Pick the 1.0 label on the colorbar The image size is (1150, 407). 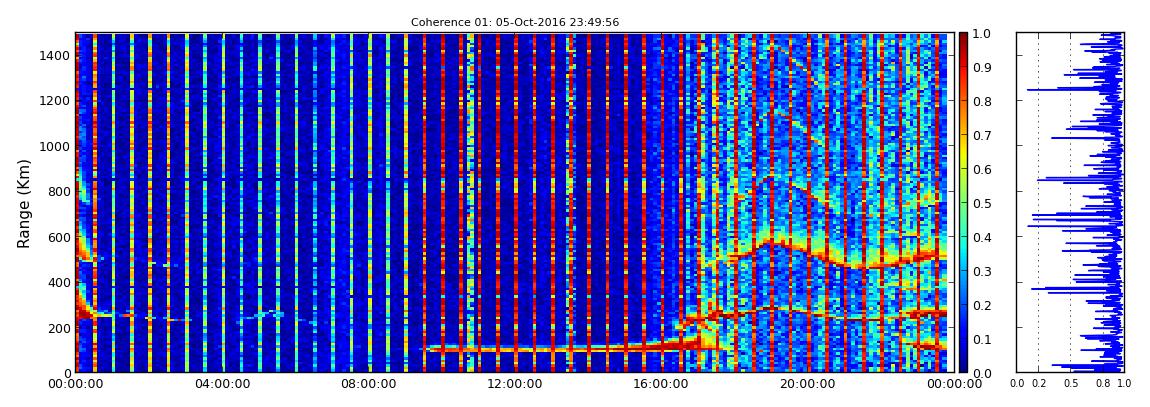982,34
